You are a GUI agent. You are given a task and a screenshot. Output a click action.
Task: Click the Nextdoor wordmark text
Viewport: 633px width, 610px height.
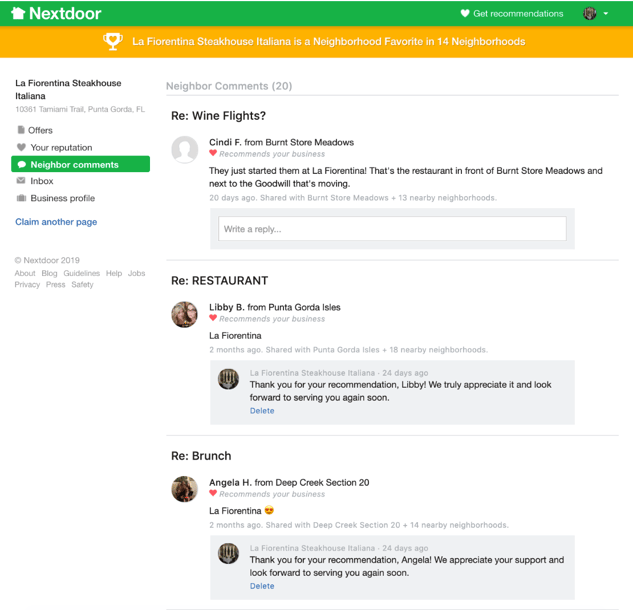point(65,13)
